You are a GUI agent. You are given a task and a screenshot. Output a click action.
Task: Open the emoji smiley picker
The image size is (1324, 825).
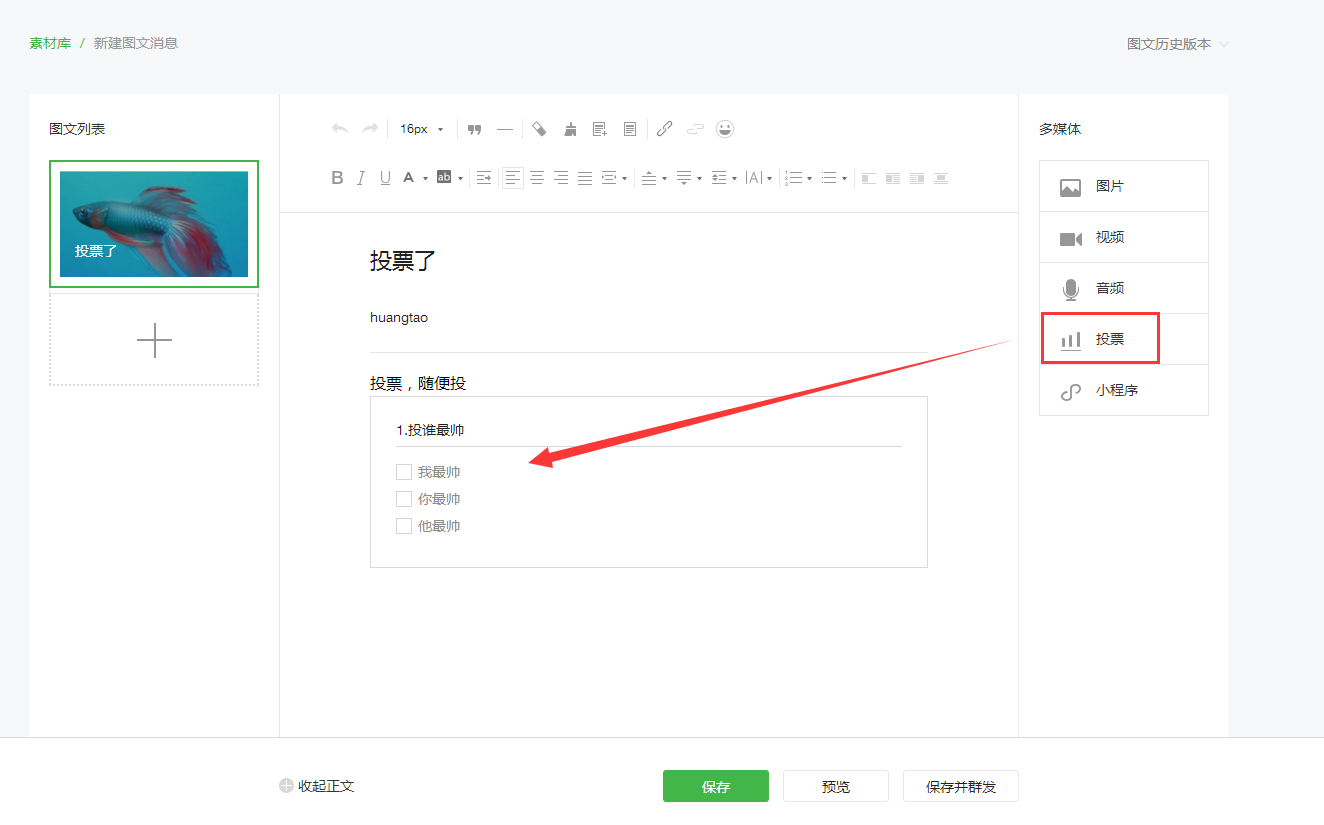click(725, 128)
